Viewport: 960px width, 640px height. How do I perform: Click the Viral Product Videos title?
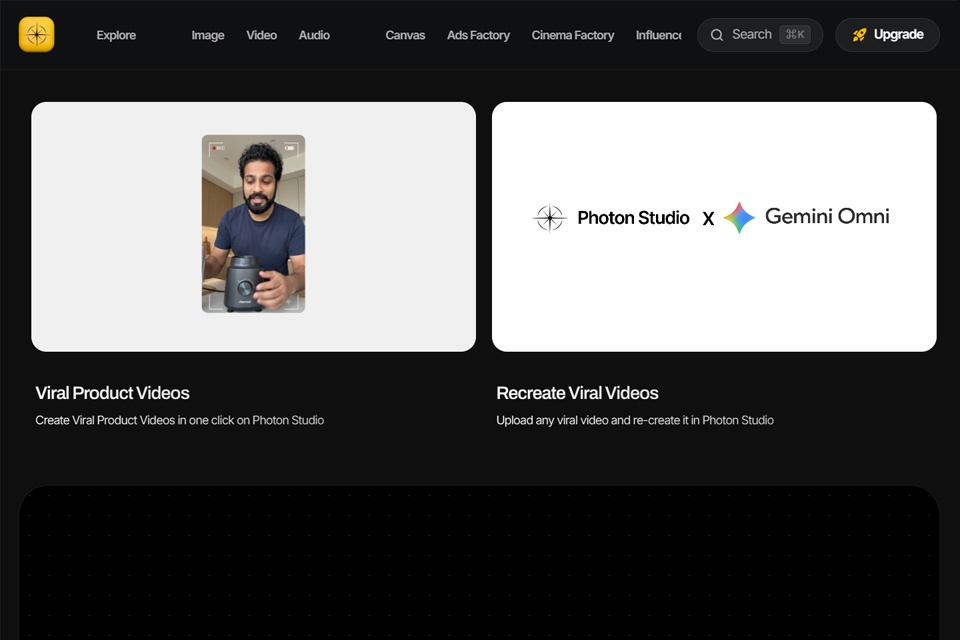point(113,393)
